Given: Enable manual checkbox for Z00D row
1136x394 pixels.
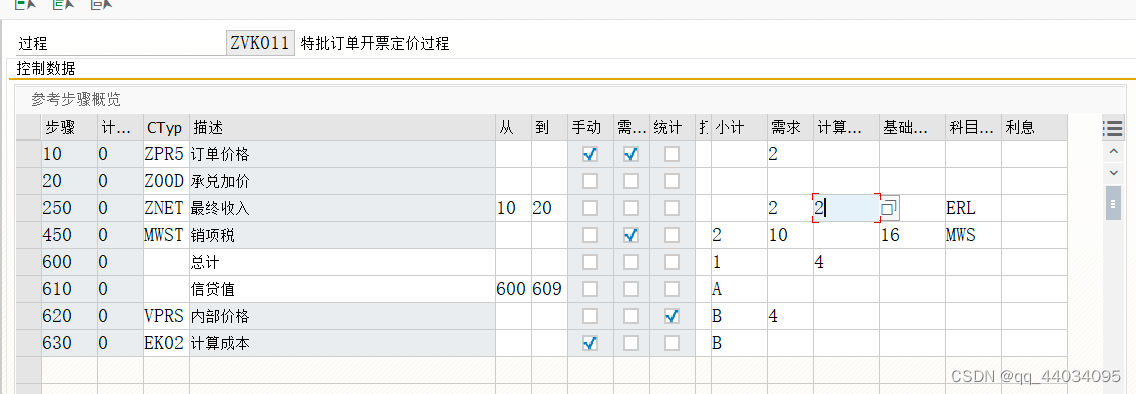Looking at the screenshot, I should coord(590,181).
